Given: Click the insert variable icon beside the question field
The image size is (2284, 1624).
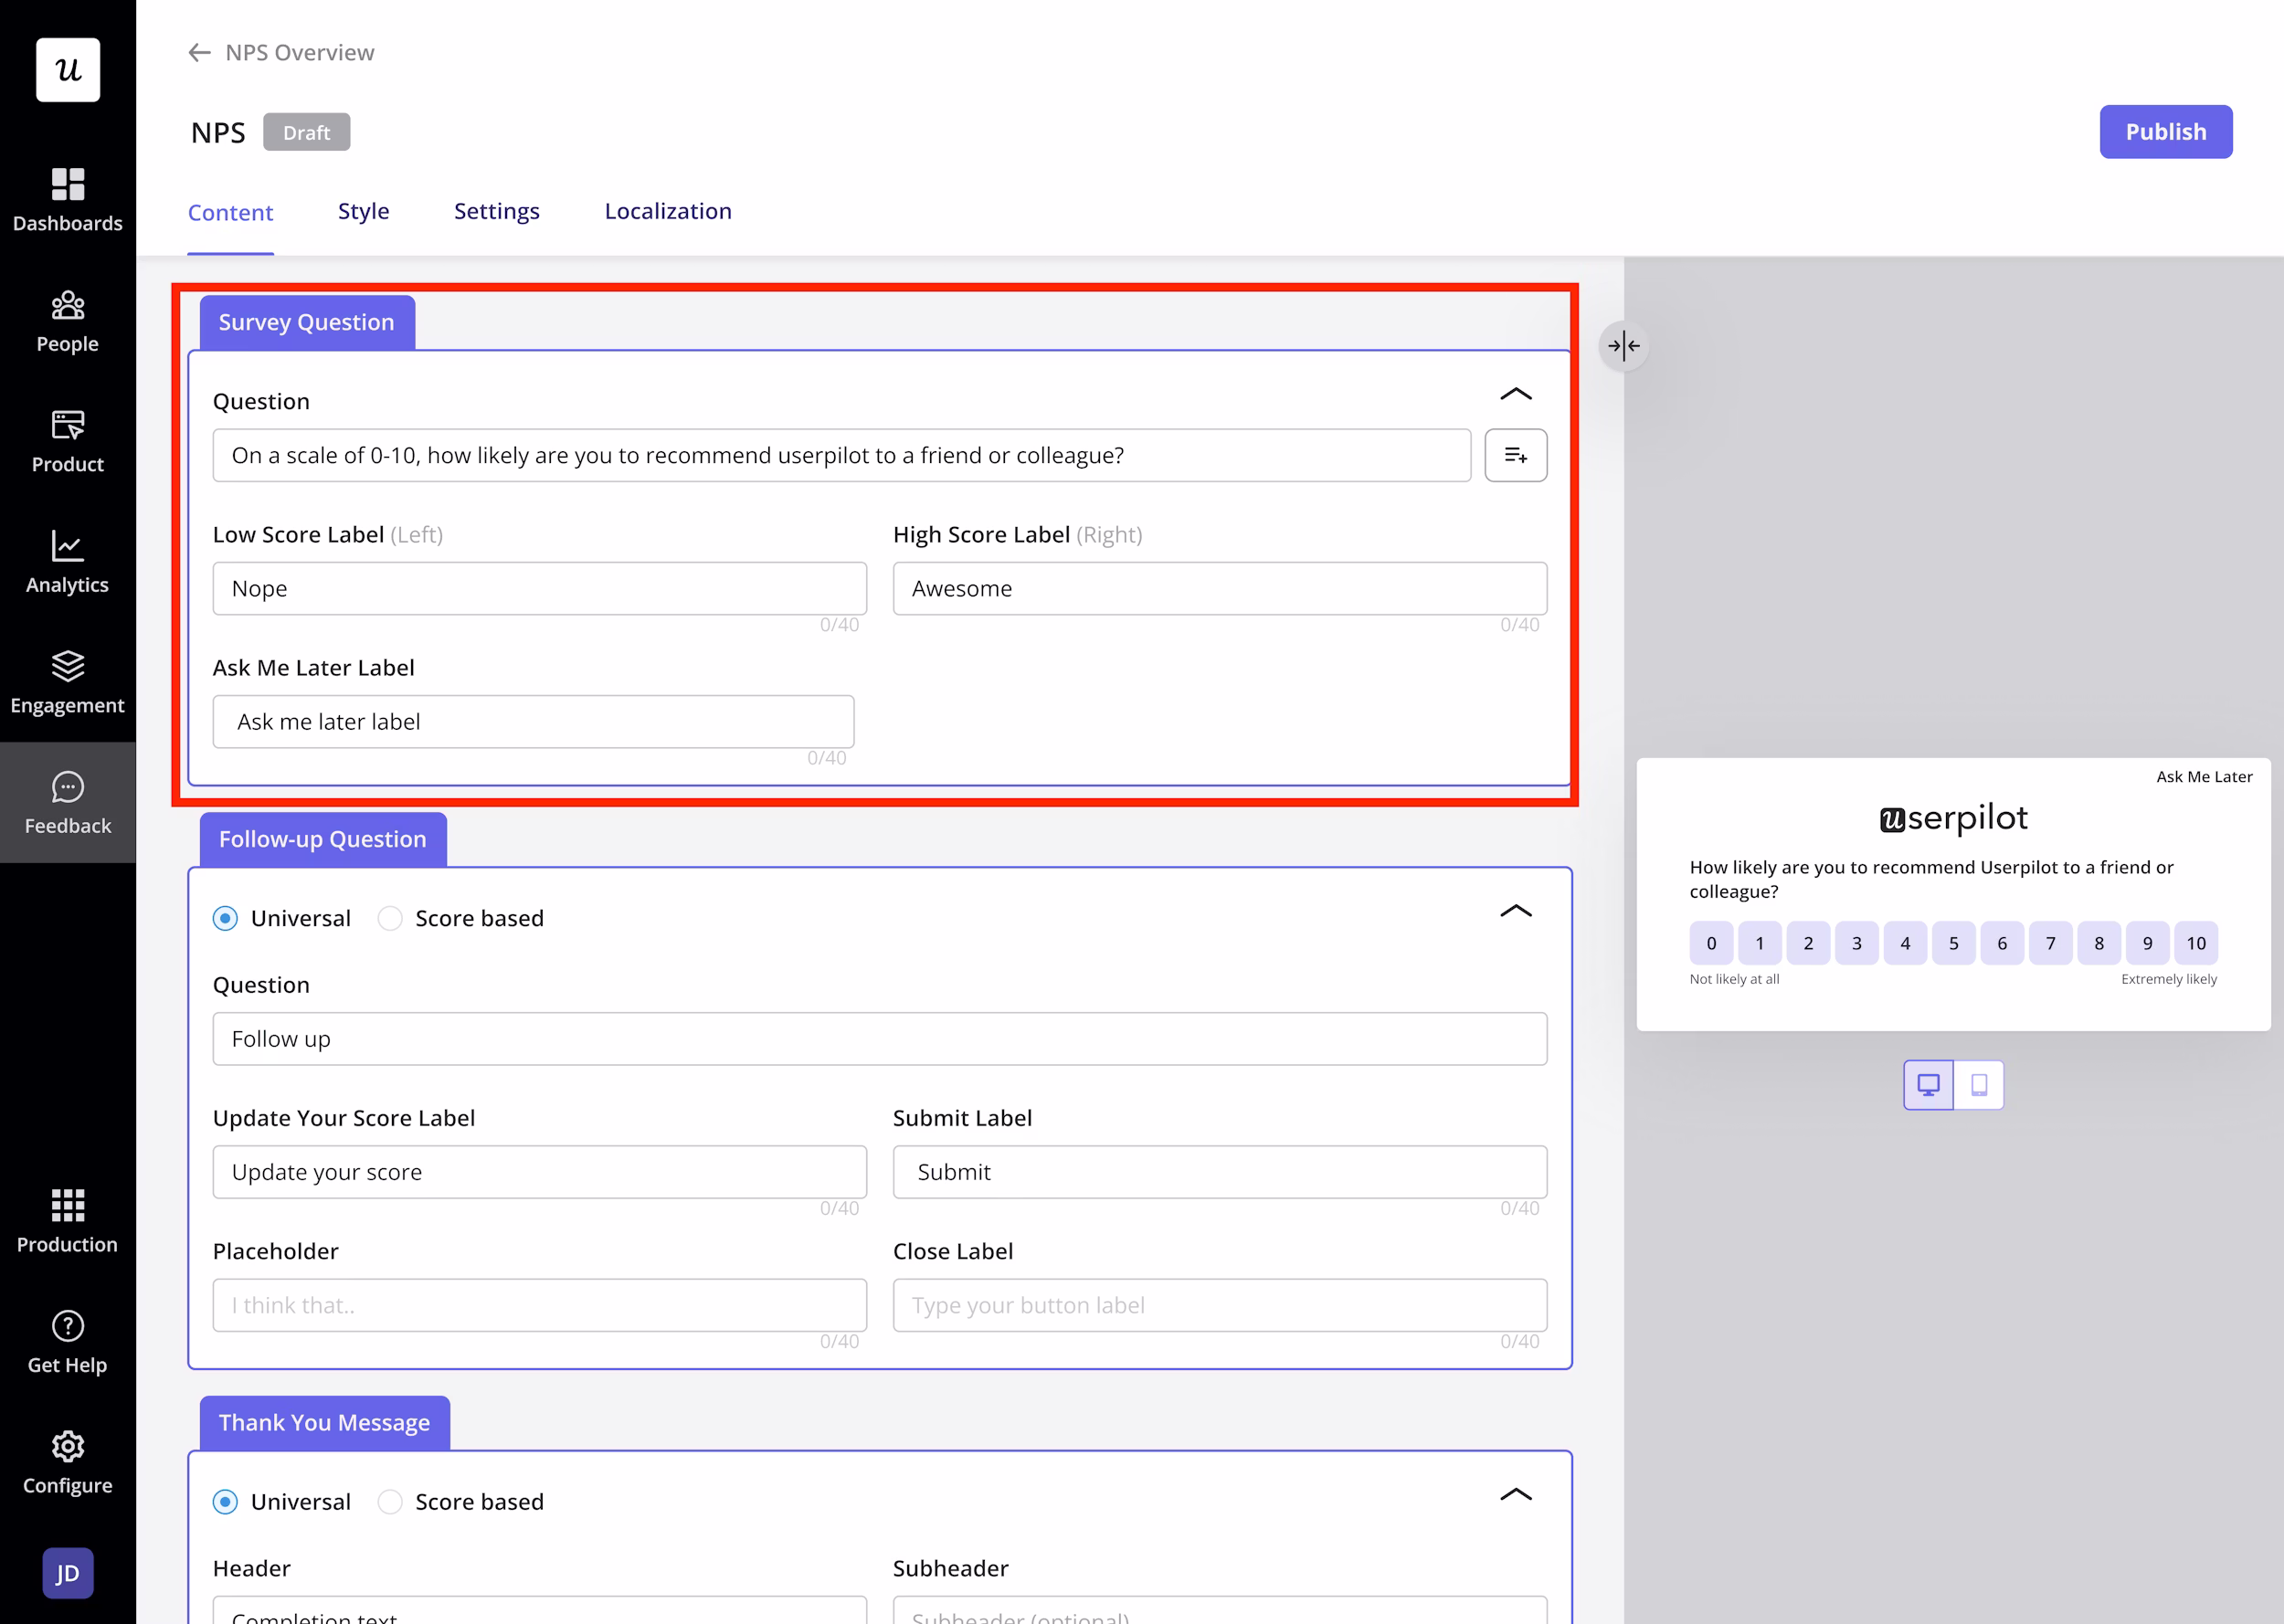Looking at the screenshot, I should coord(1516,455).
